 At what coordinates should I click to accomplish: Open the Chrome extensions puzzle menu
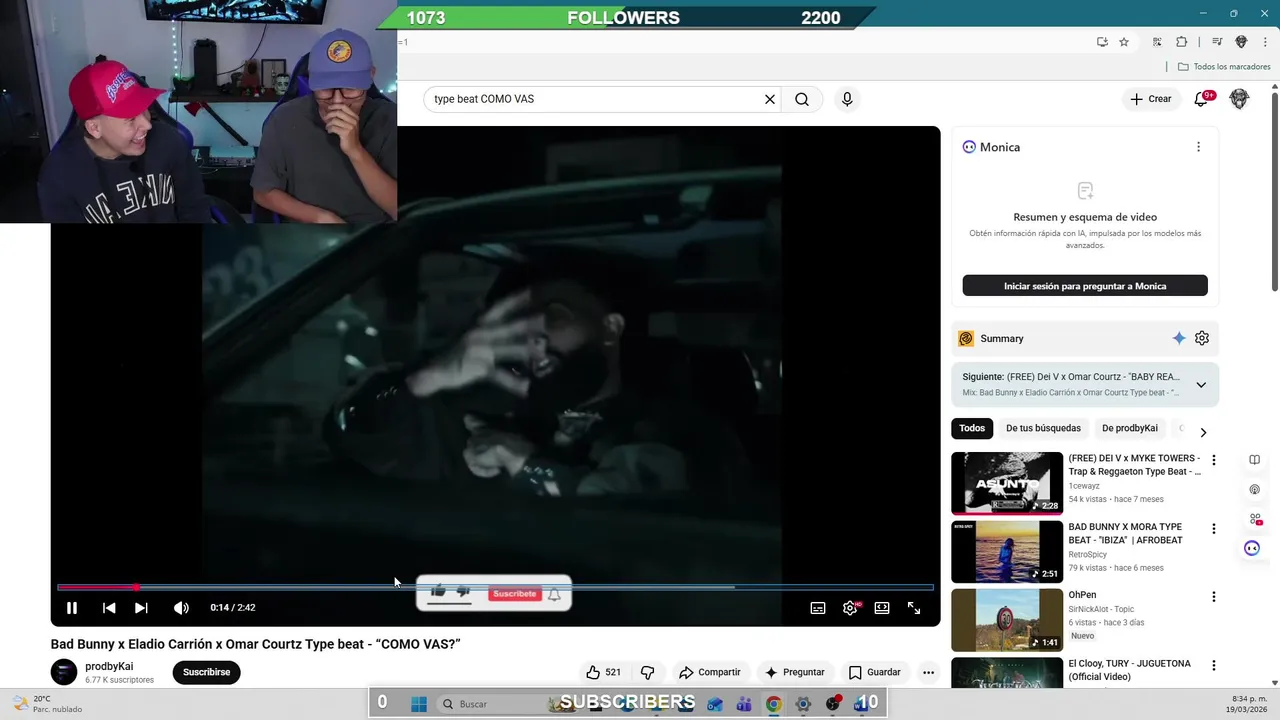point(1181,42)
